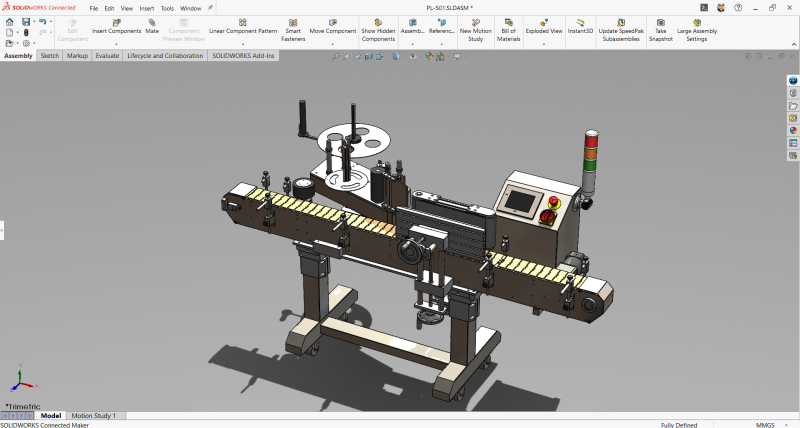Switch to the Evaluate tab
This screenshot has height=428, width=800.
[x=107, y=56]
